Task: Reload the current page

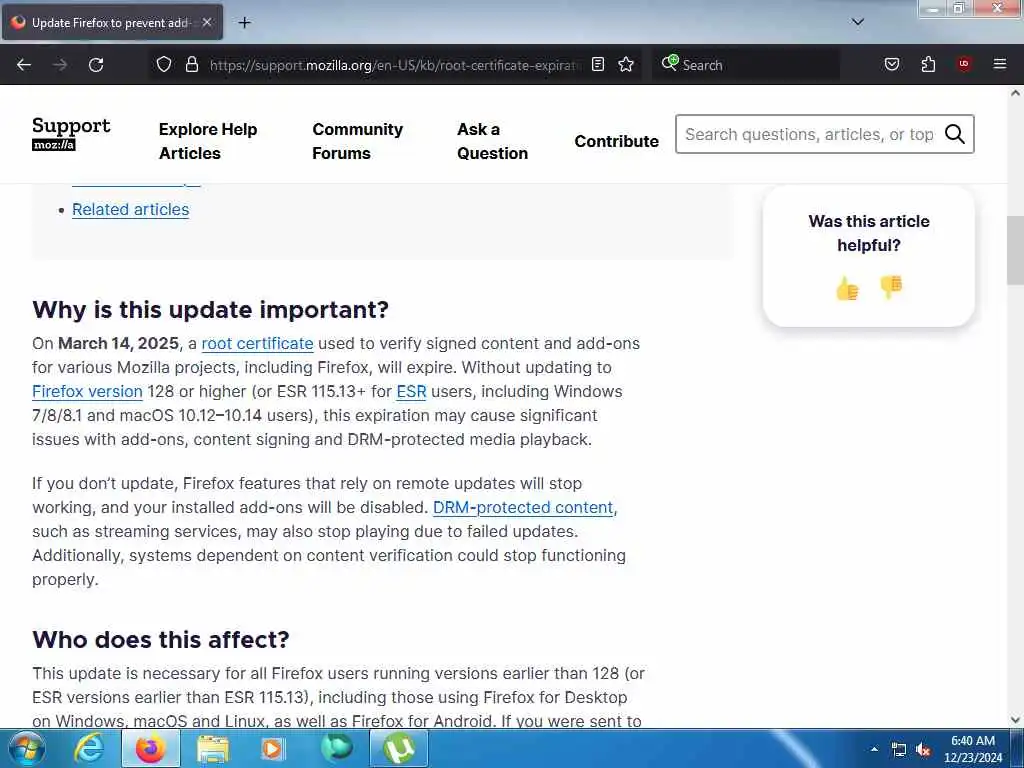Action: (x=96, y=65)
